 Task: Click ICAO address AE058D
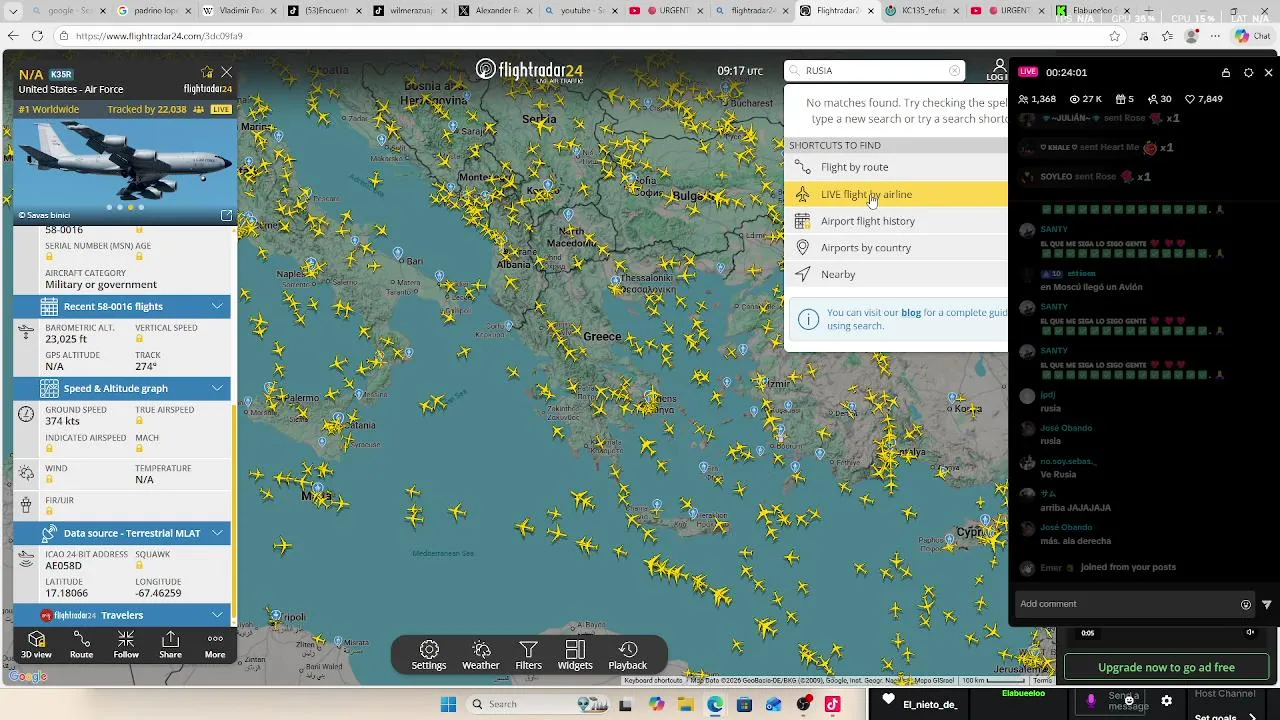(x=64, y=566)
